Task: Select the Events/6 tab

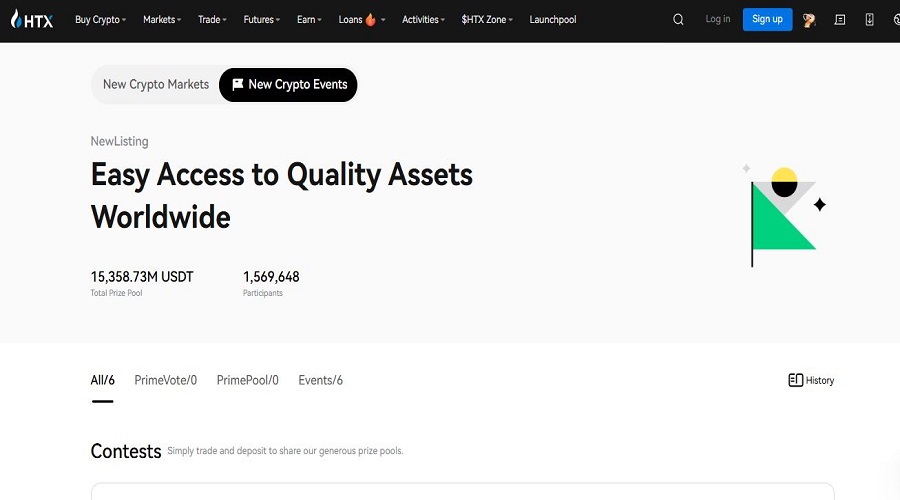Action: pos(320,380)
